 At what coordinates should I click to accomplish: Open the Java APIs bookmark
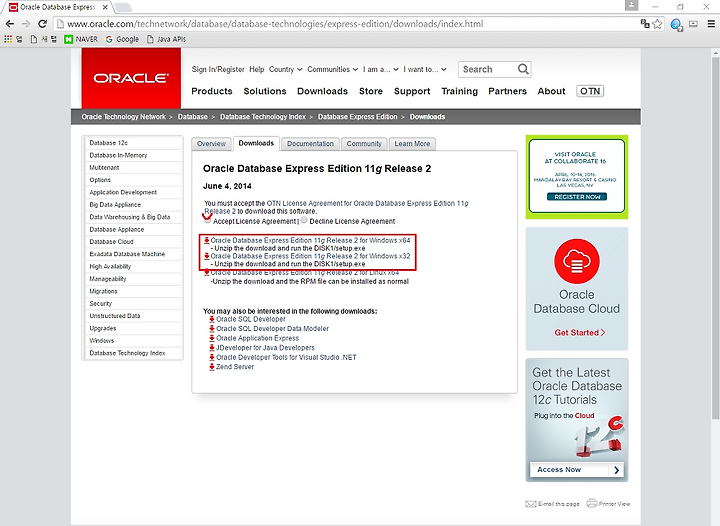[x=166, y=39]
